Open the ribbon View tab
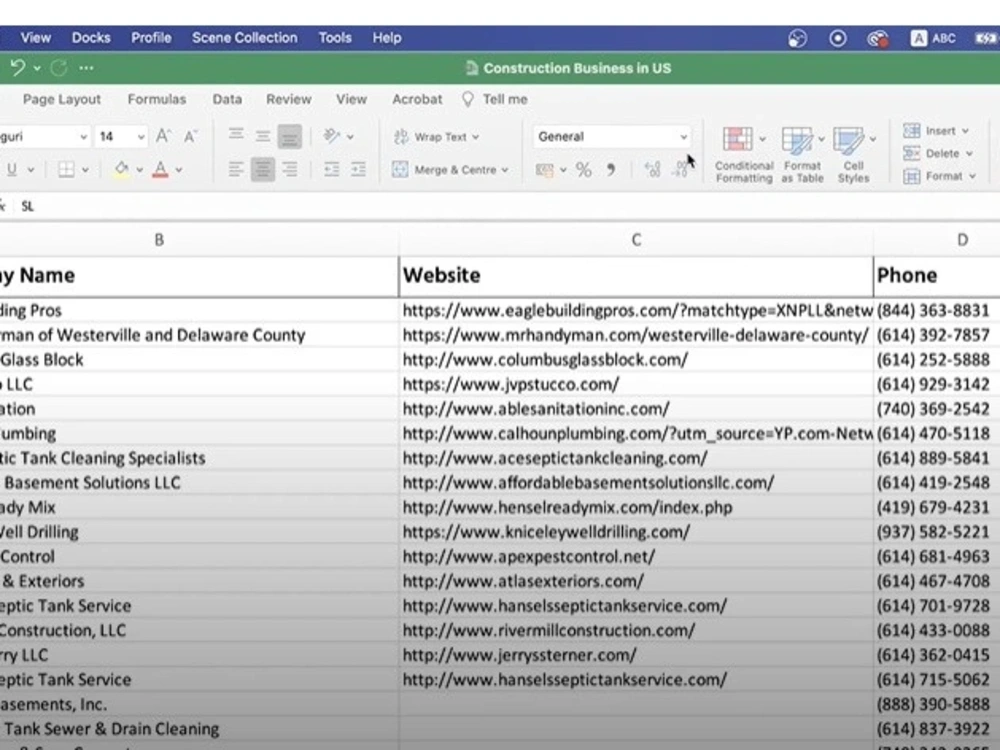The width and height of the screenshot is (1000, 750). click(x=351, y=99)
